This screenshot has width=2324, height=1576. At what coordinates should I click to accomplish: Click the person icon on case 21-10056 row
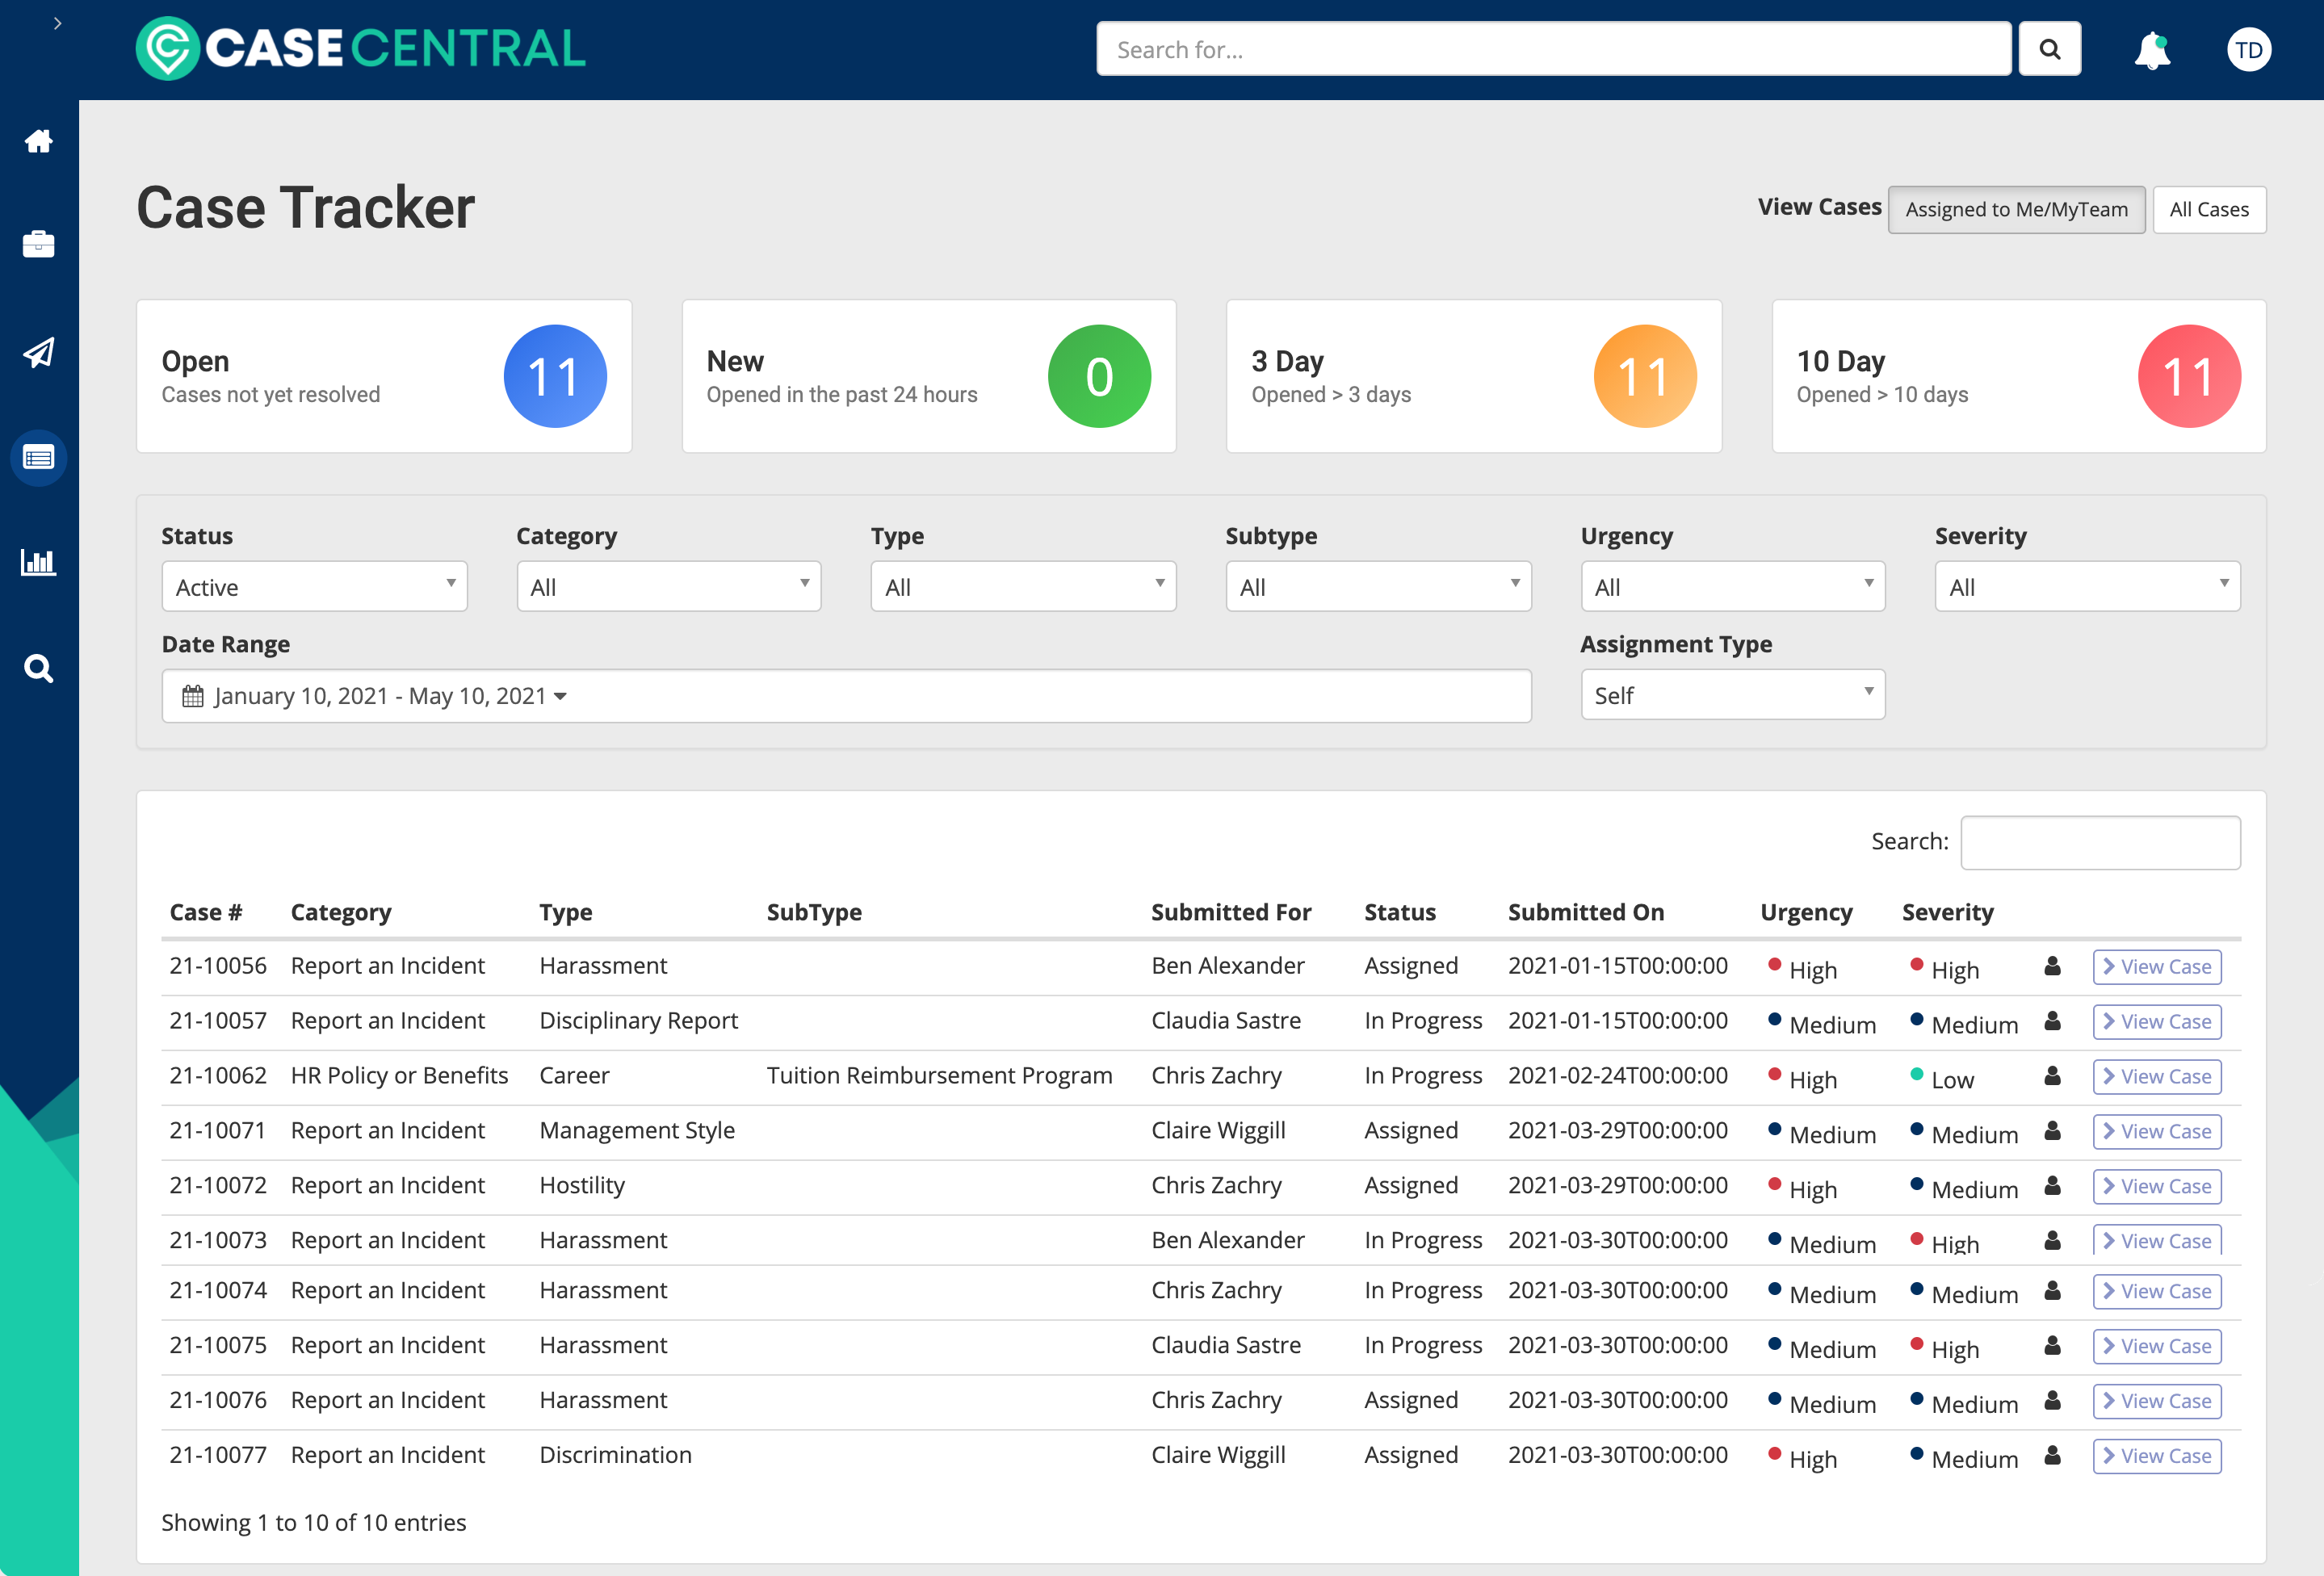[x=2052, y=966]
